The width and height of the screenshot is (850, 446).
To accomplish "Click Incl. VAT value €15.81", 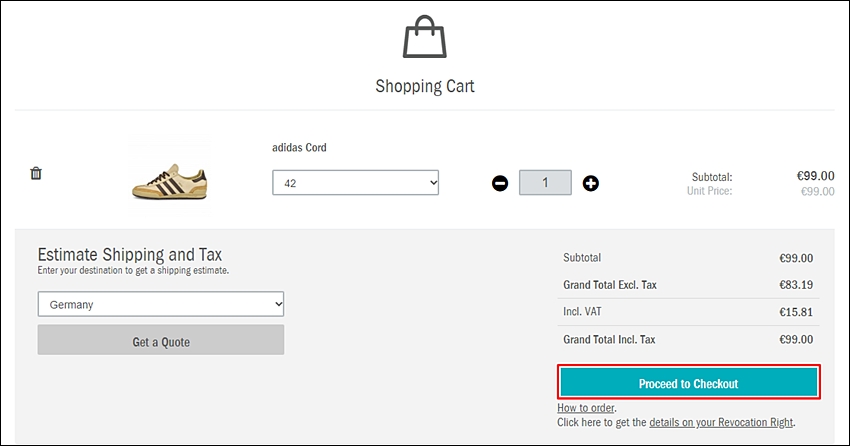I will pos(796,312).
